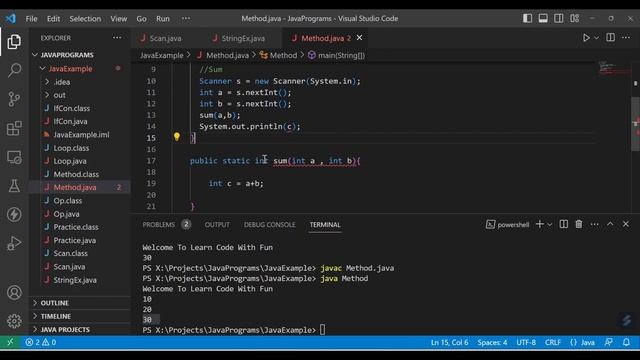Open Customize Layout icon
This screenshot has height=360, width=640.
click(x=575, y=18)
